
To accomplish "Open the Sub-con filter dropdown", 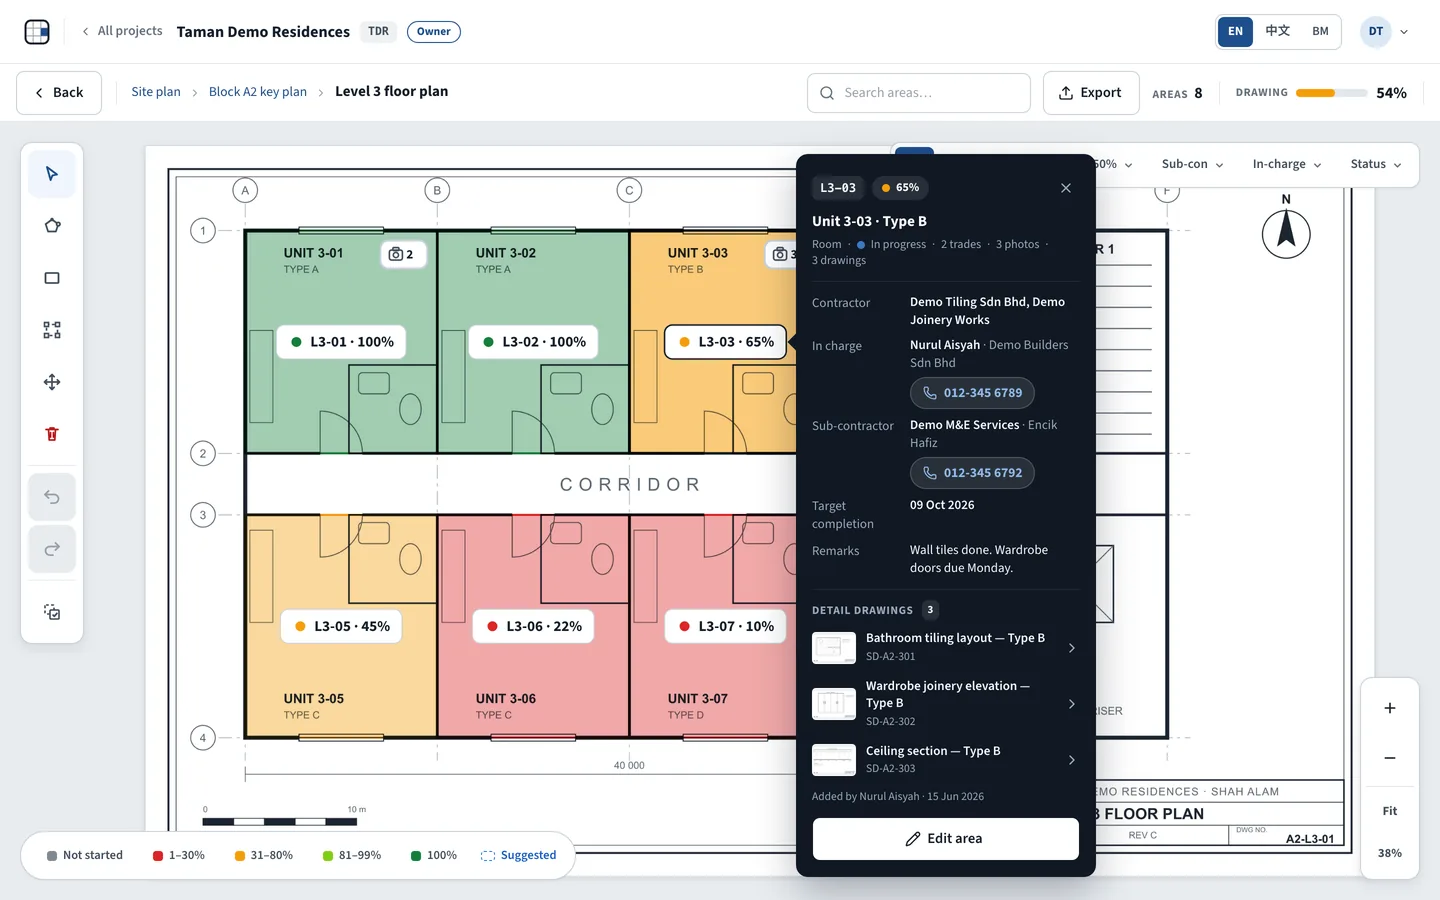I will 1192,164.
